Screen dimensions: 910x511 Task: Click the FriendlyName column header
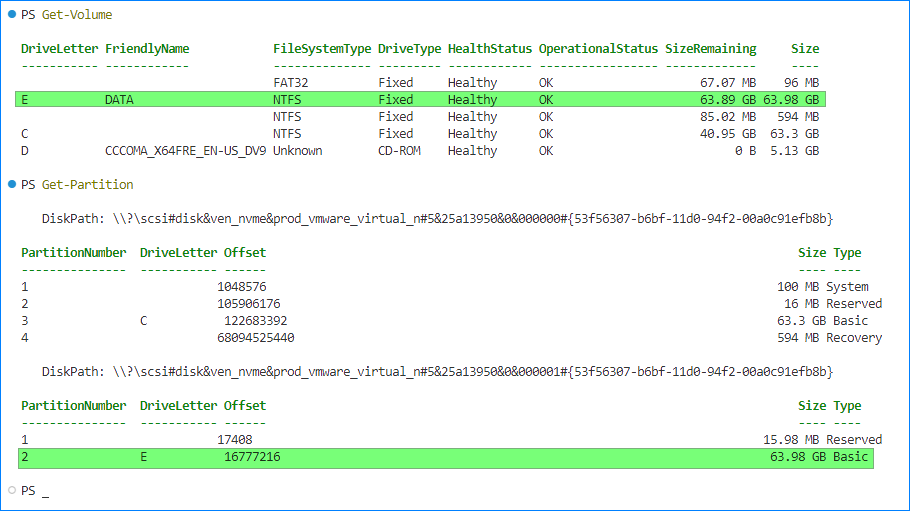point(147,49)
